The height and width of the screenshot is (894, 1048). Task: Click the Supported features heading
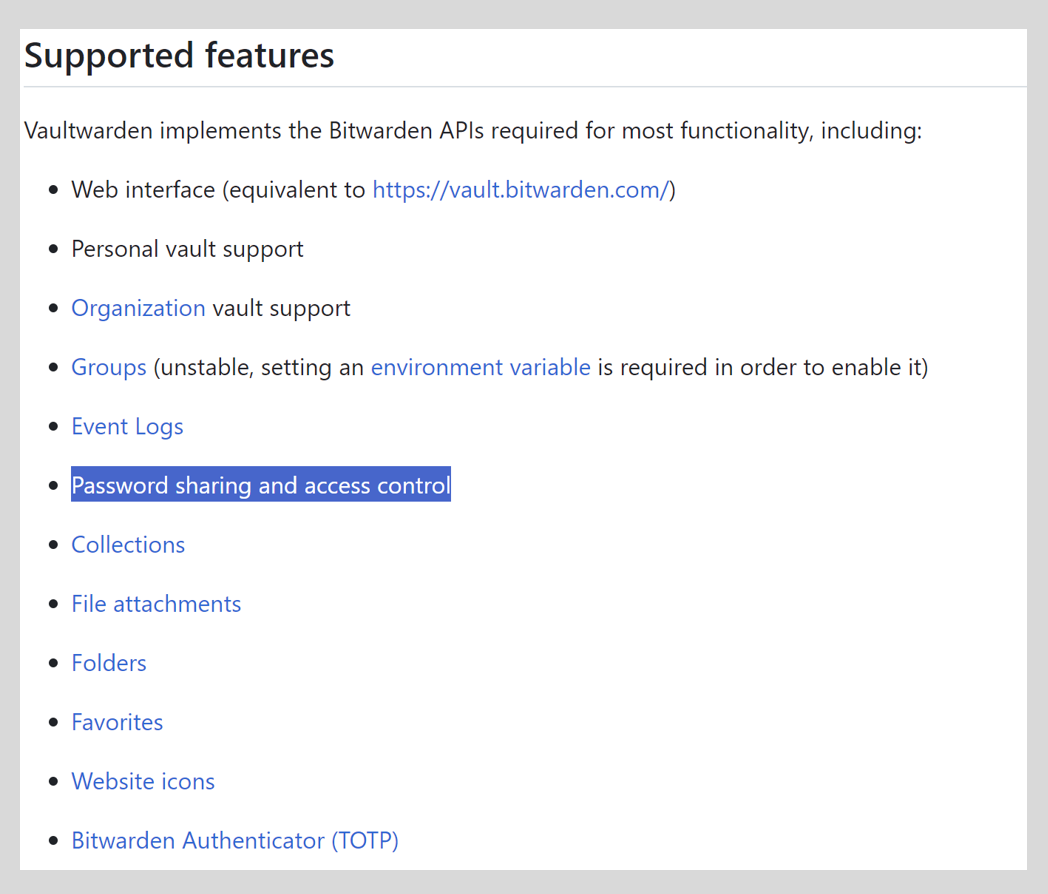click(179, 55)
